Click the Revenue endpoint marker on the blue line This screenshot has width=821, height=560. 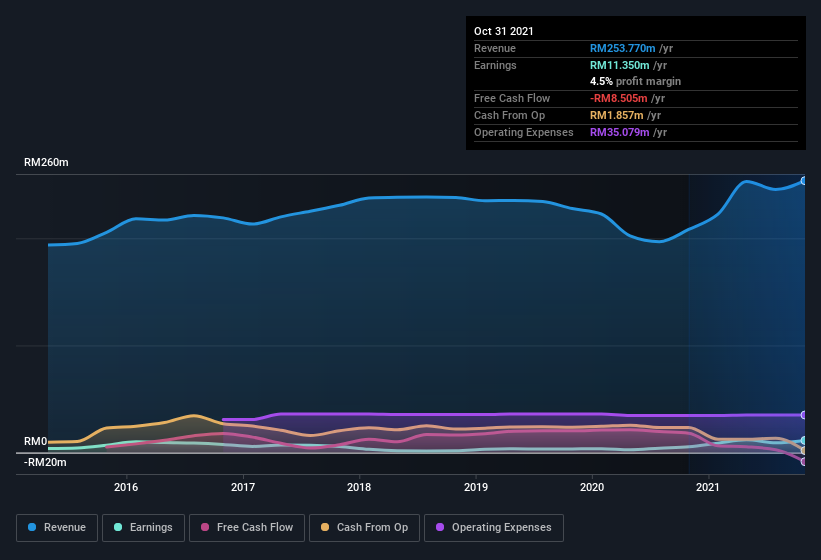804,181
